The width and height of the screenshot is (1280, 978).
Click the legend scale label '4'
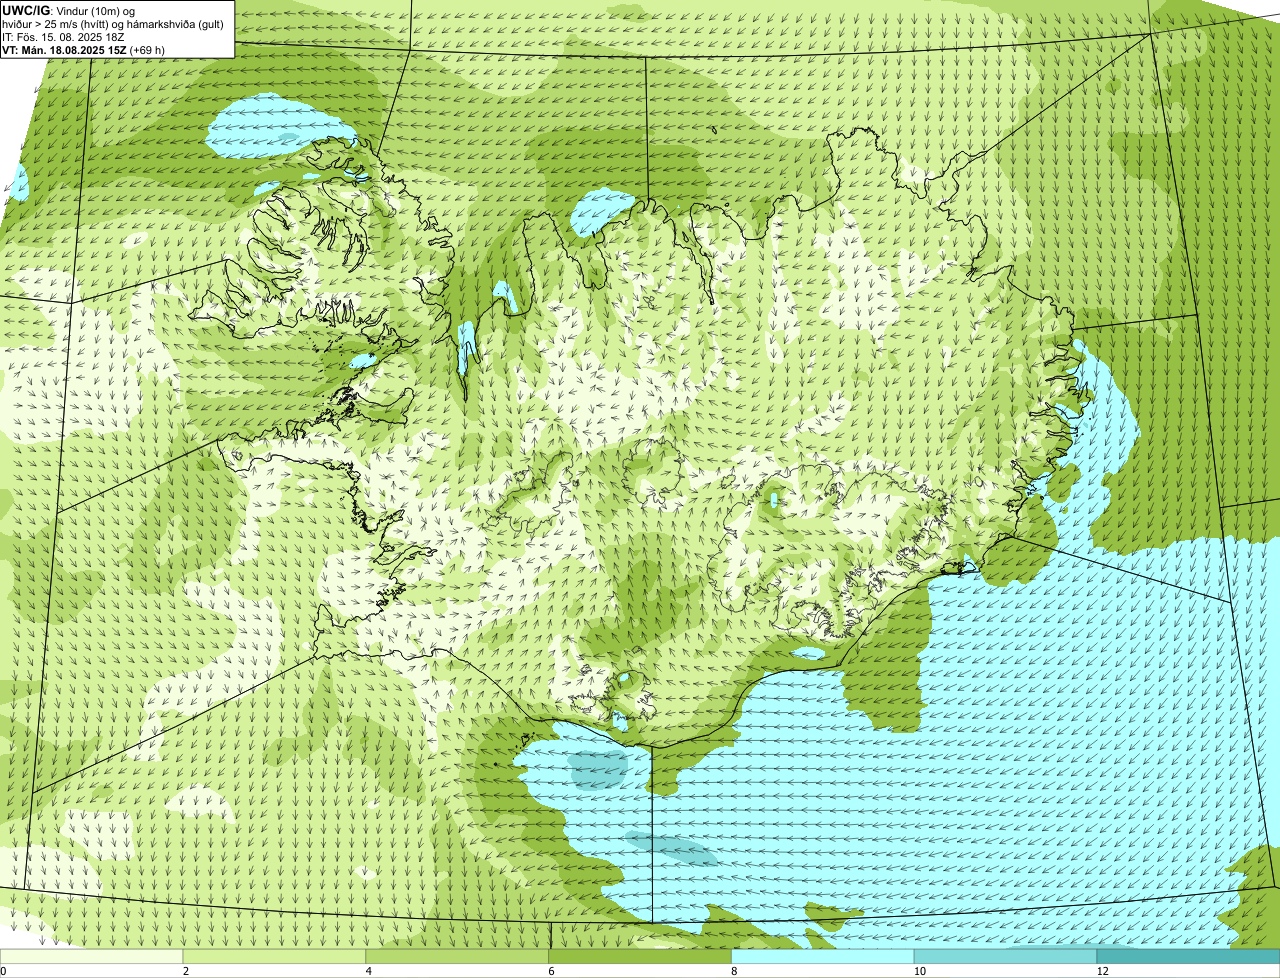point(369,971)
